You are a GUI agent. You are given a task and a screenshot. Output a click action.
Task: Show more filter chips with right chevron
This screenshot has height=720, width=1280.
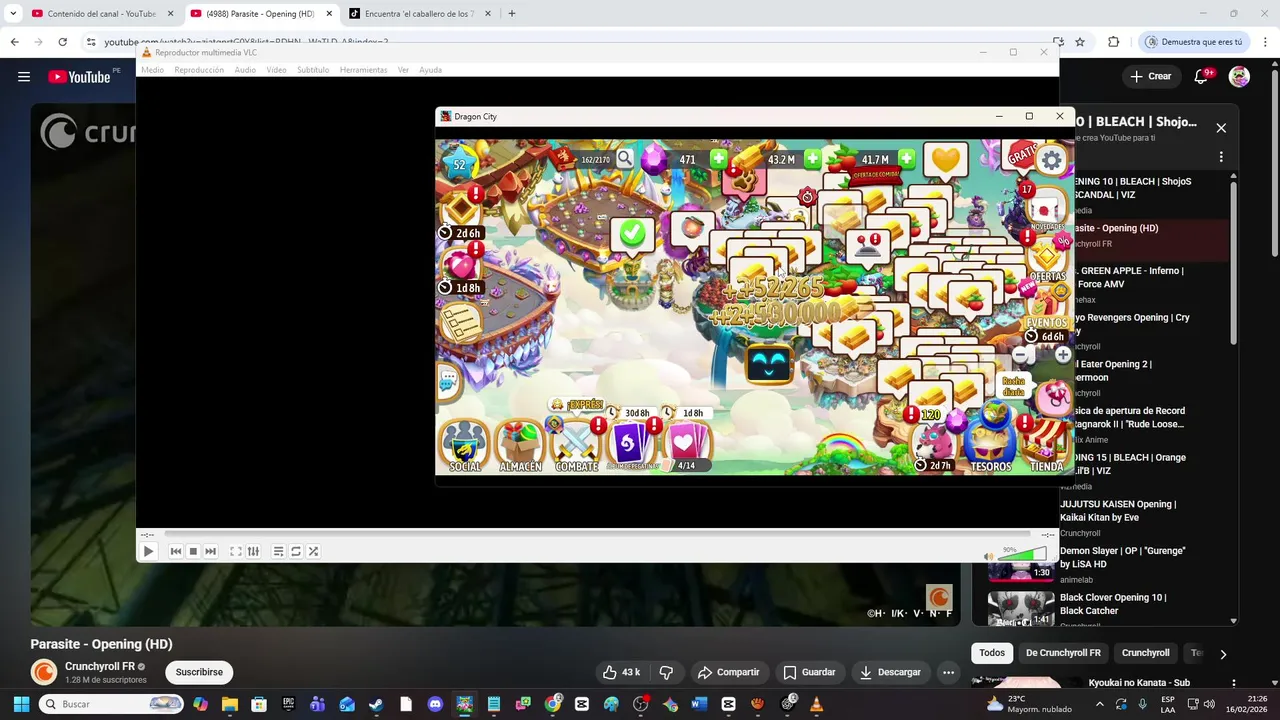click(x=1222, y=653)
